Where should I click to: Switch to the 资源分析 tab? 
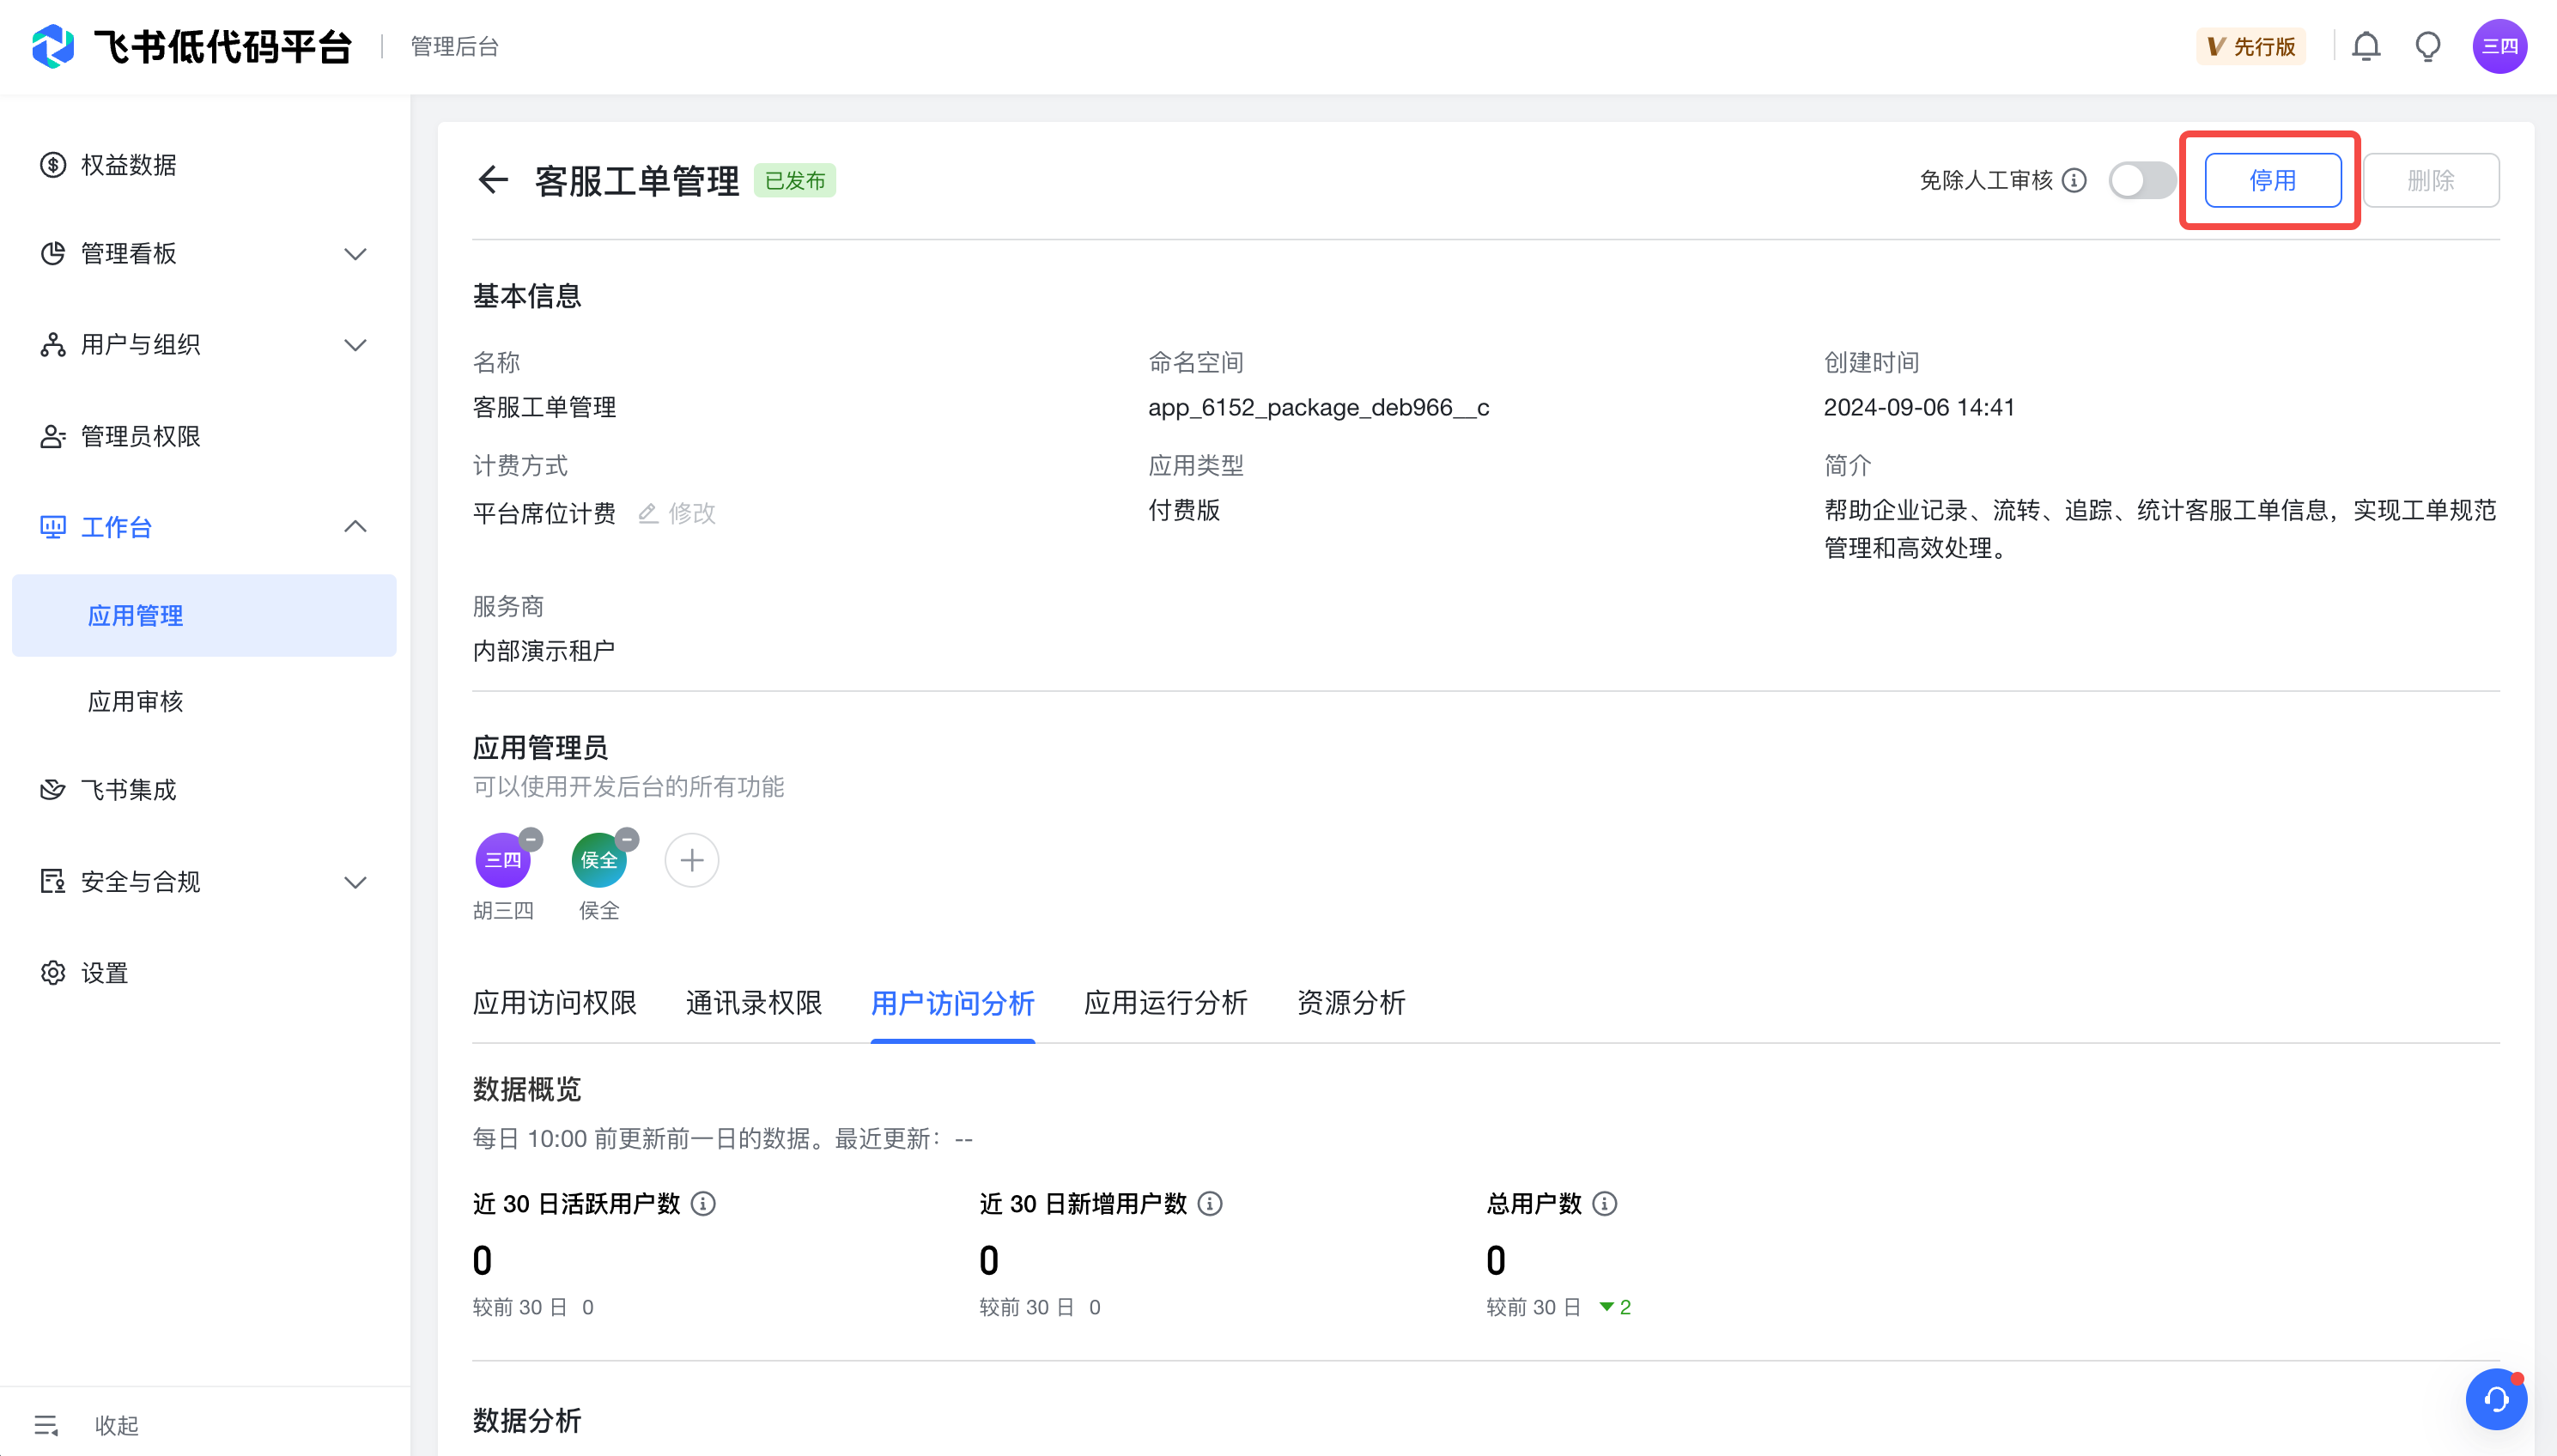pyautogui.click(x=1352, y=1003)
